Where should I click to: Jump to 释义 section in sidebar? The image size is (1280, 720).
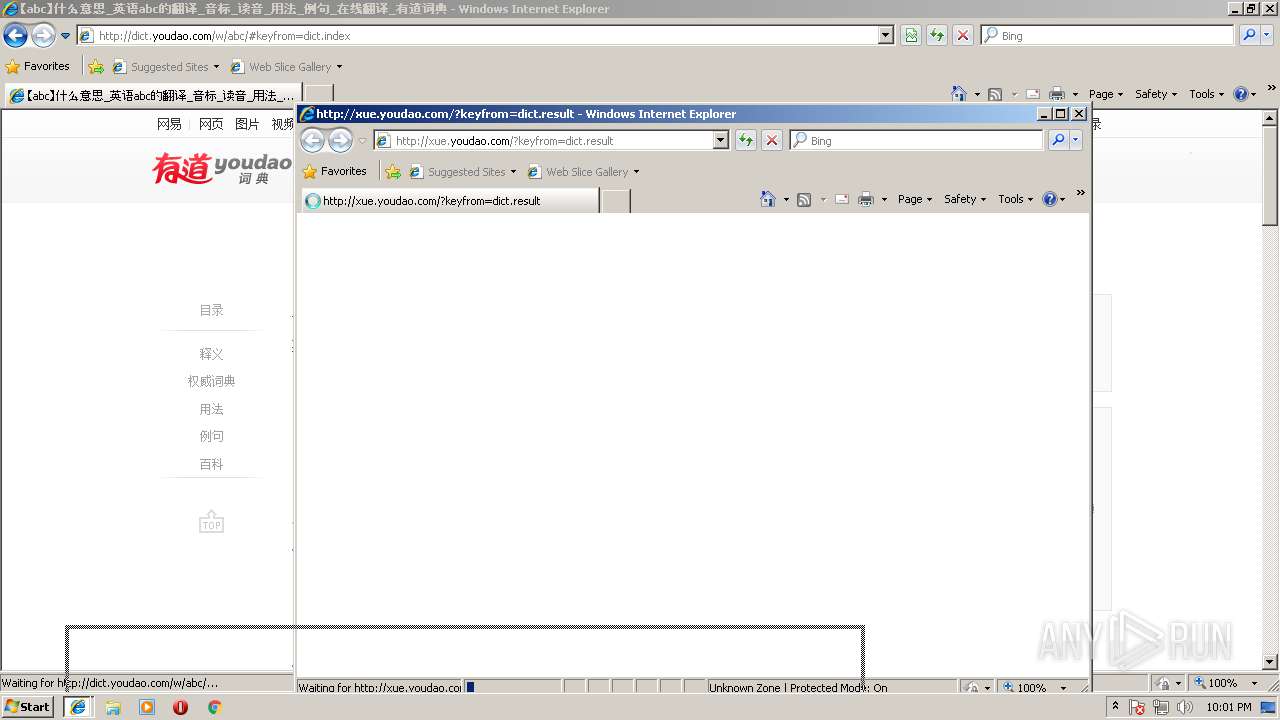(211, 354)
